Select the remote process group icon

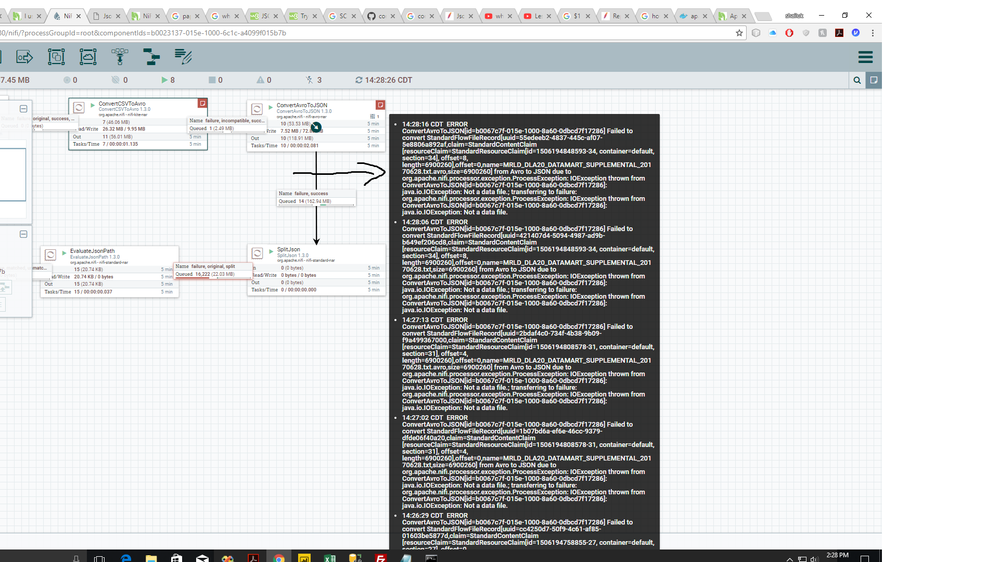pos(88,57)
